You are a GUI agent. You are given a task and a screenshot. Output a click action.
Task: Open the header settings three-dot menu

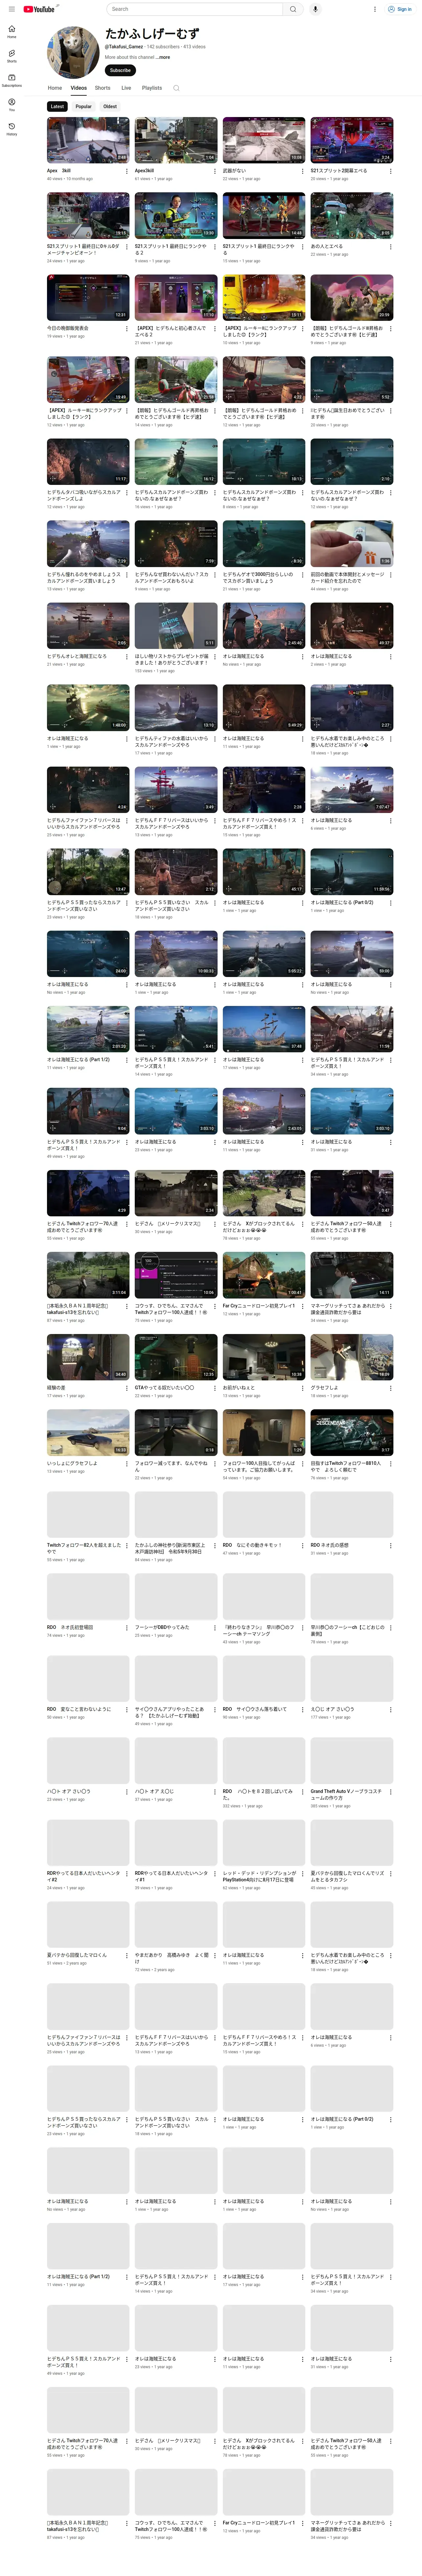tap(375, 9)
